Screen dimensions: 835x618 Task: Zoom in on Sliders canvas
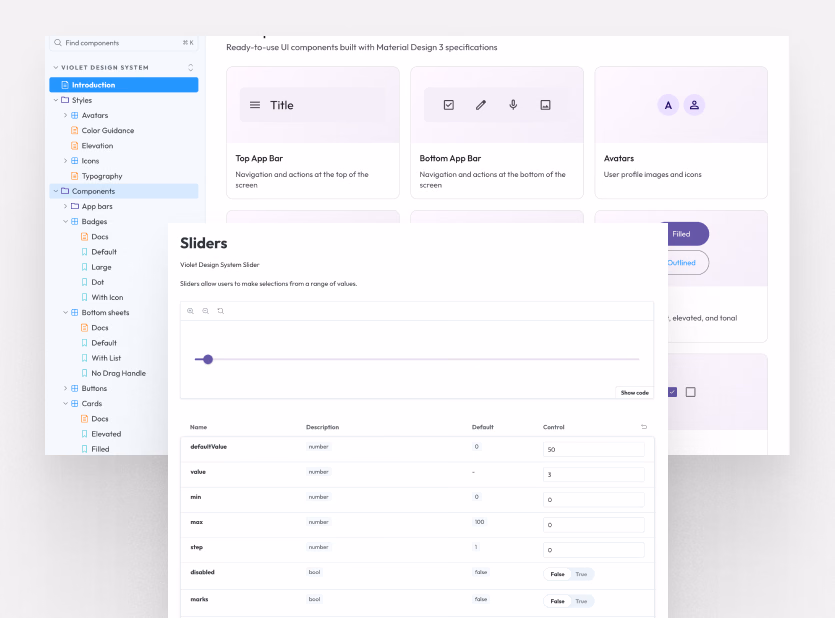click(190, 311)
